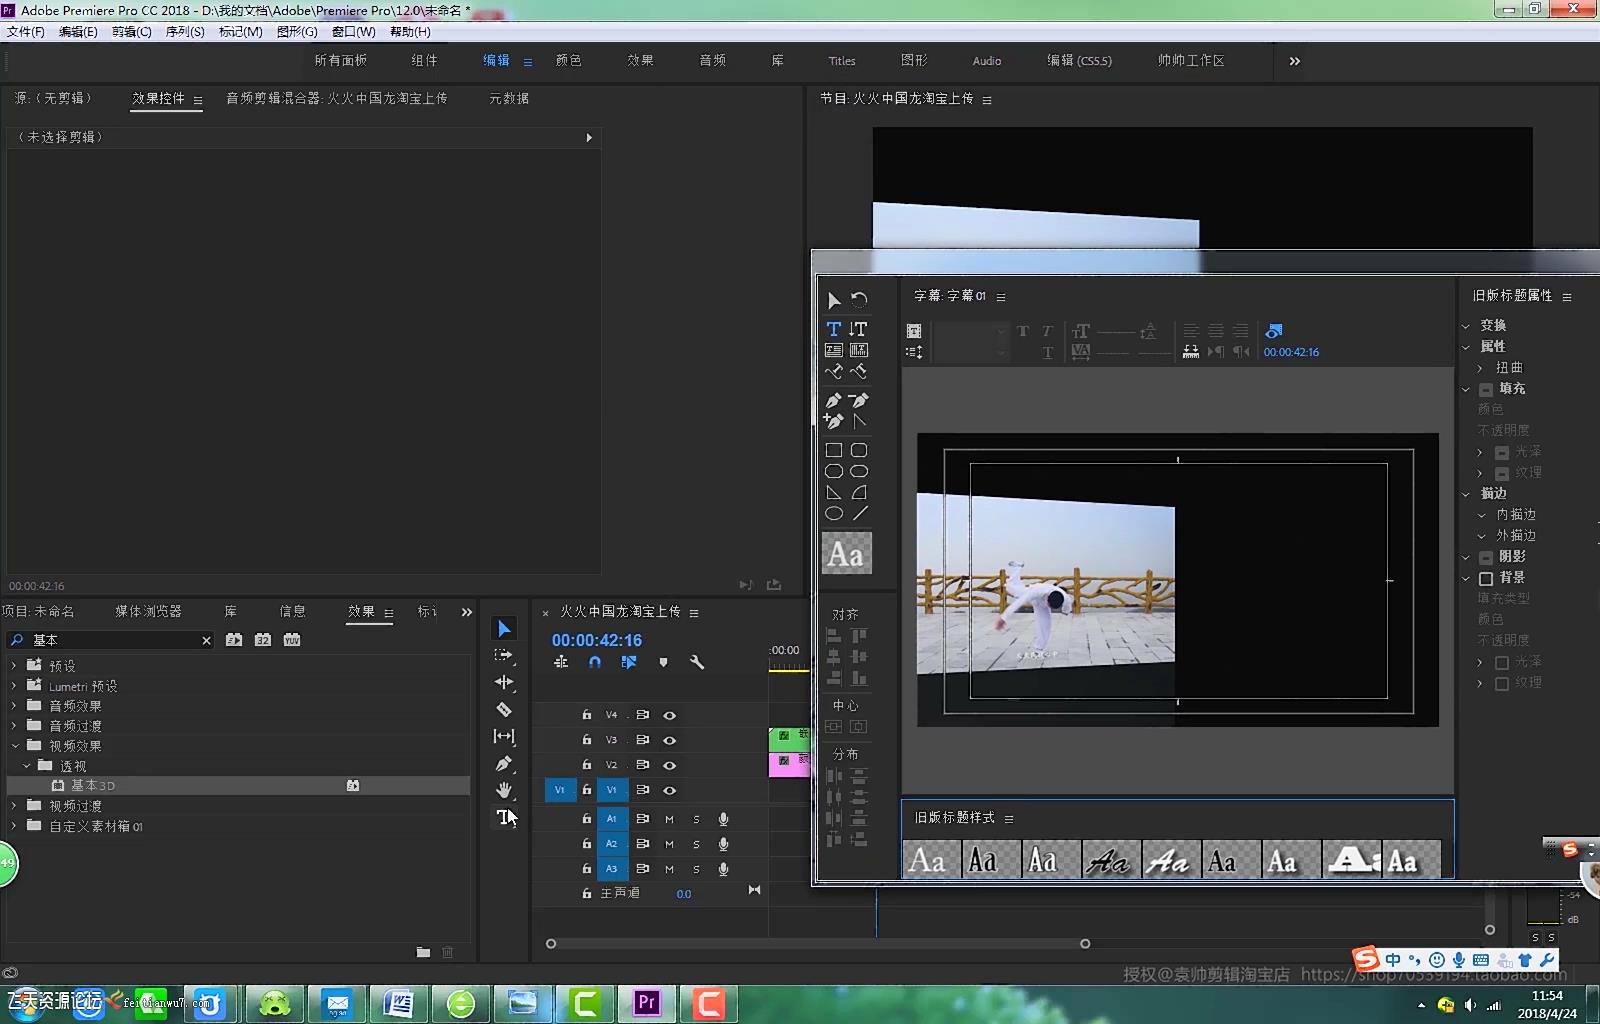Toggle the 填充 checkbox
The width and height of the screenshot is (1600, 1024).
point(1486,389)
